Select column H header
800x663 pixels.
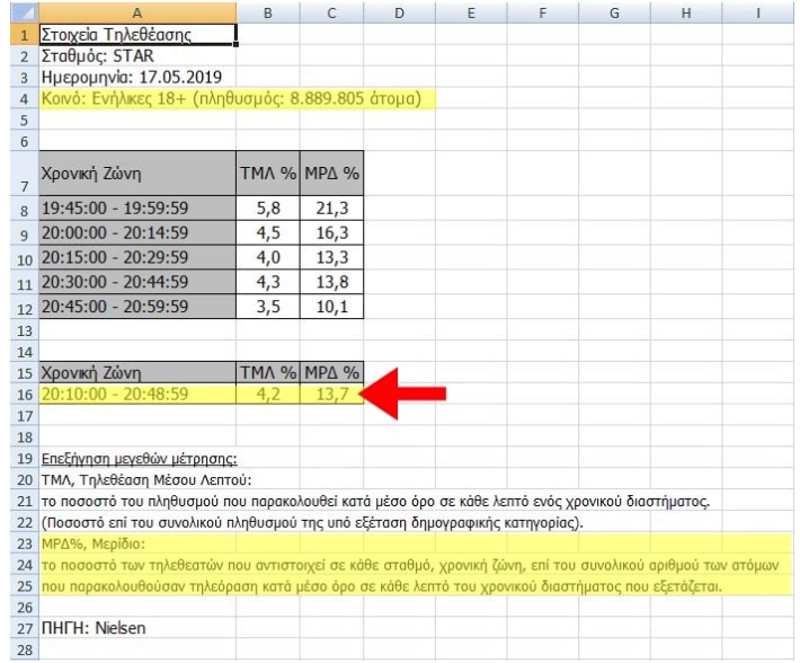tap(686, 13)
